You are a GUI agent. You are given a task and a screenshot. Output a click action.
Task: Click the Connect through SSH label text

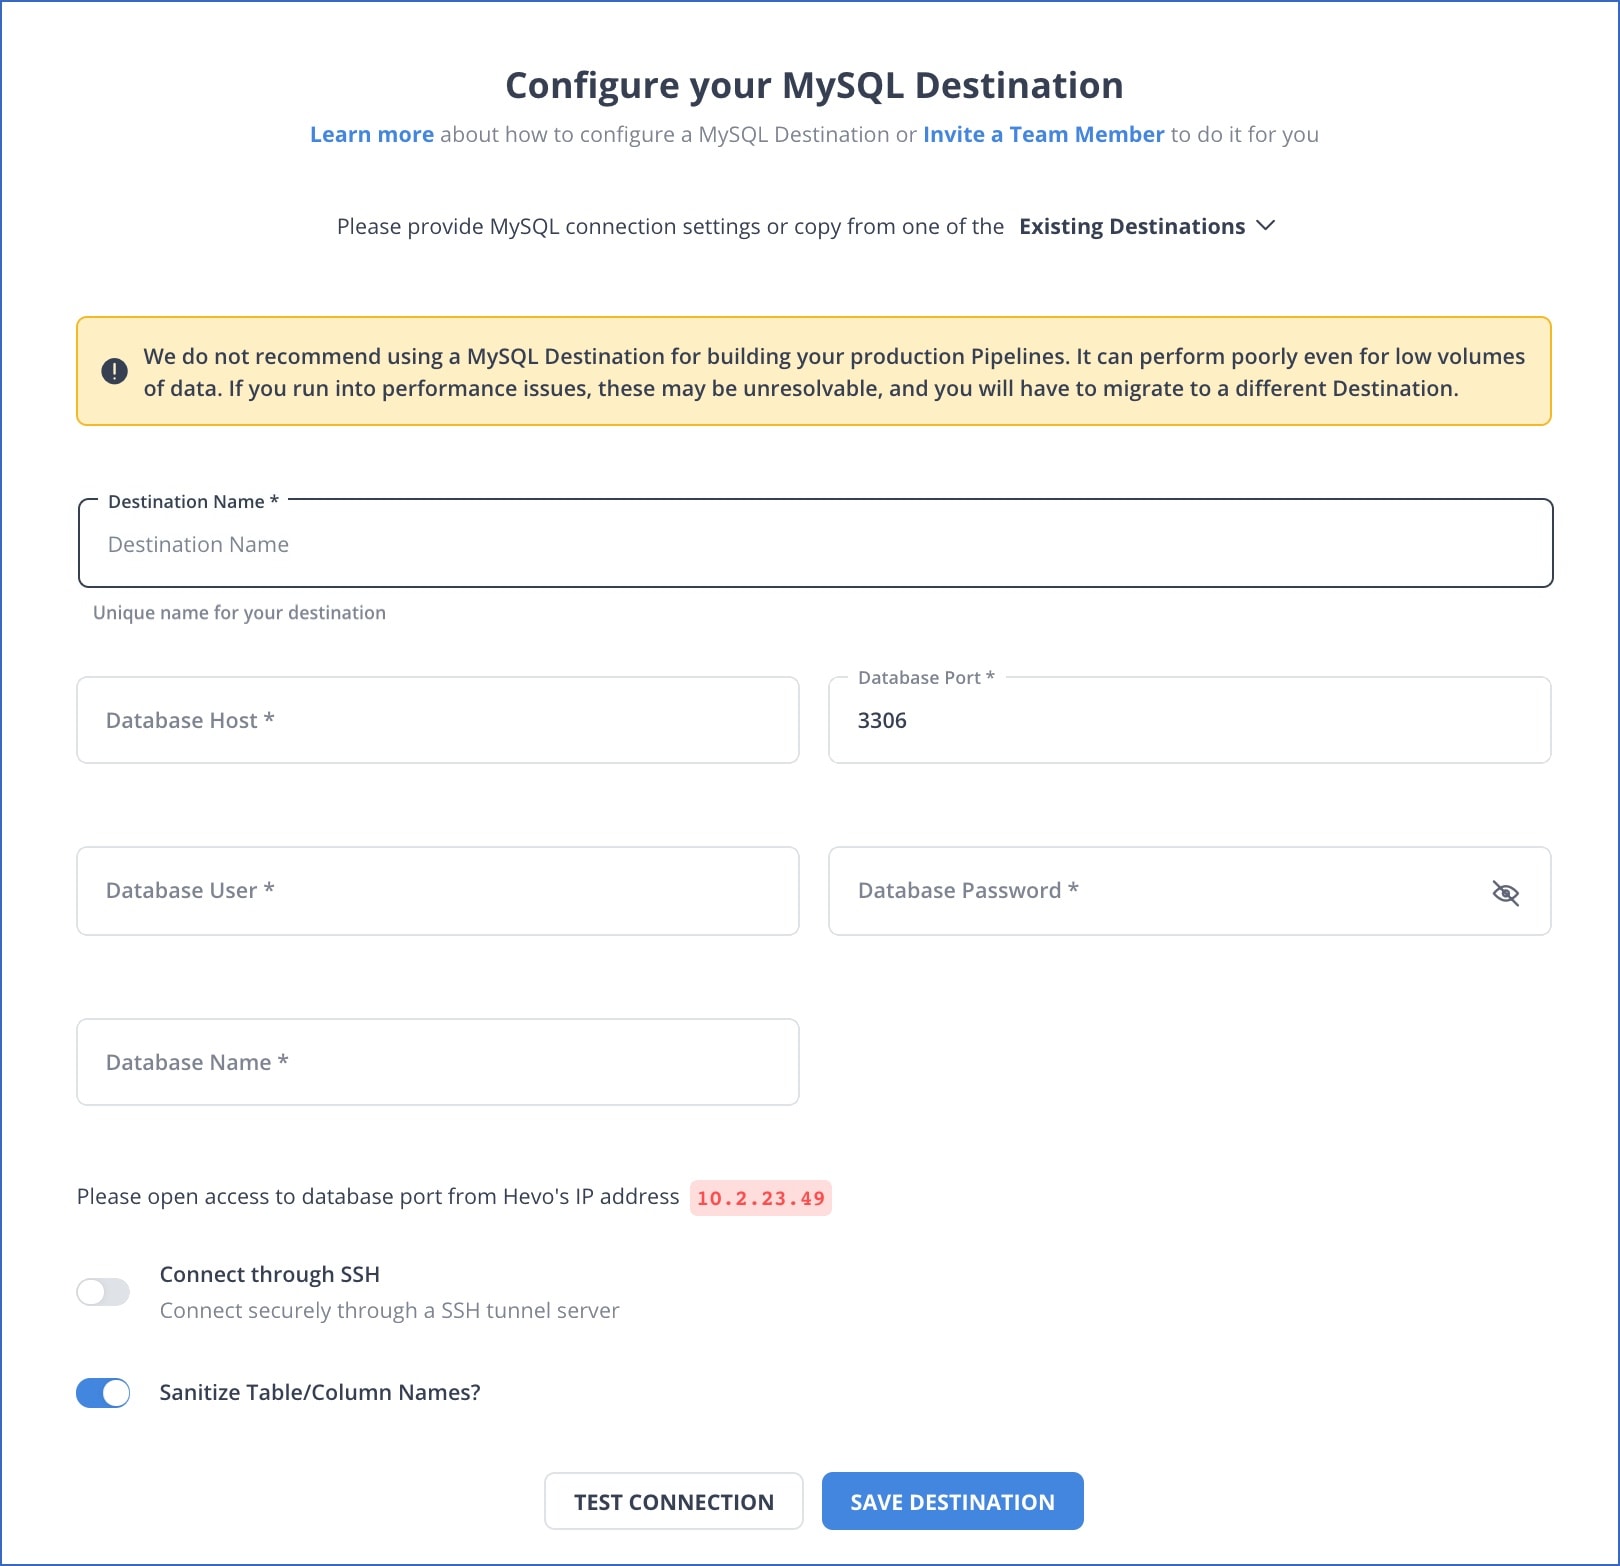[269, 1274]
